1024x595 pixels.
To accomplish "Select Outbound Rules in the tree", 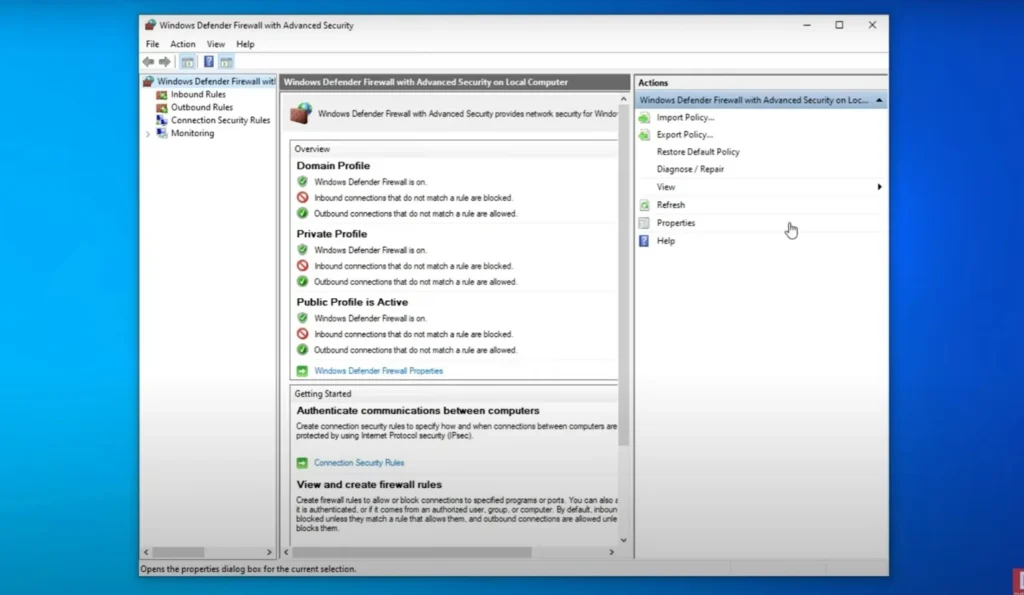I will (202, 108).
